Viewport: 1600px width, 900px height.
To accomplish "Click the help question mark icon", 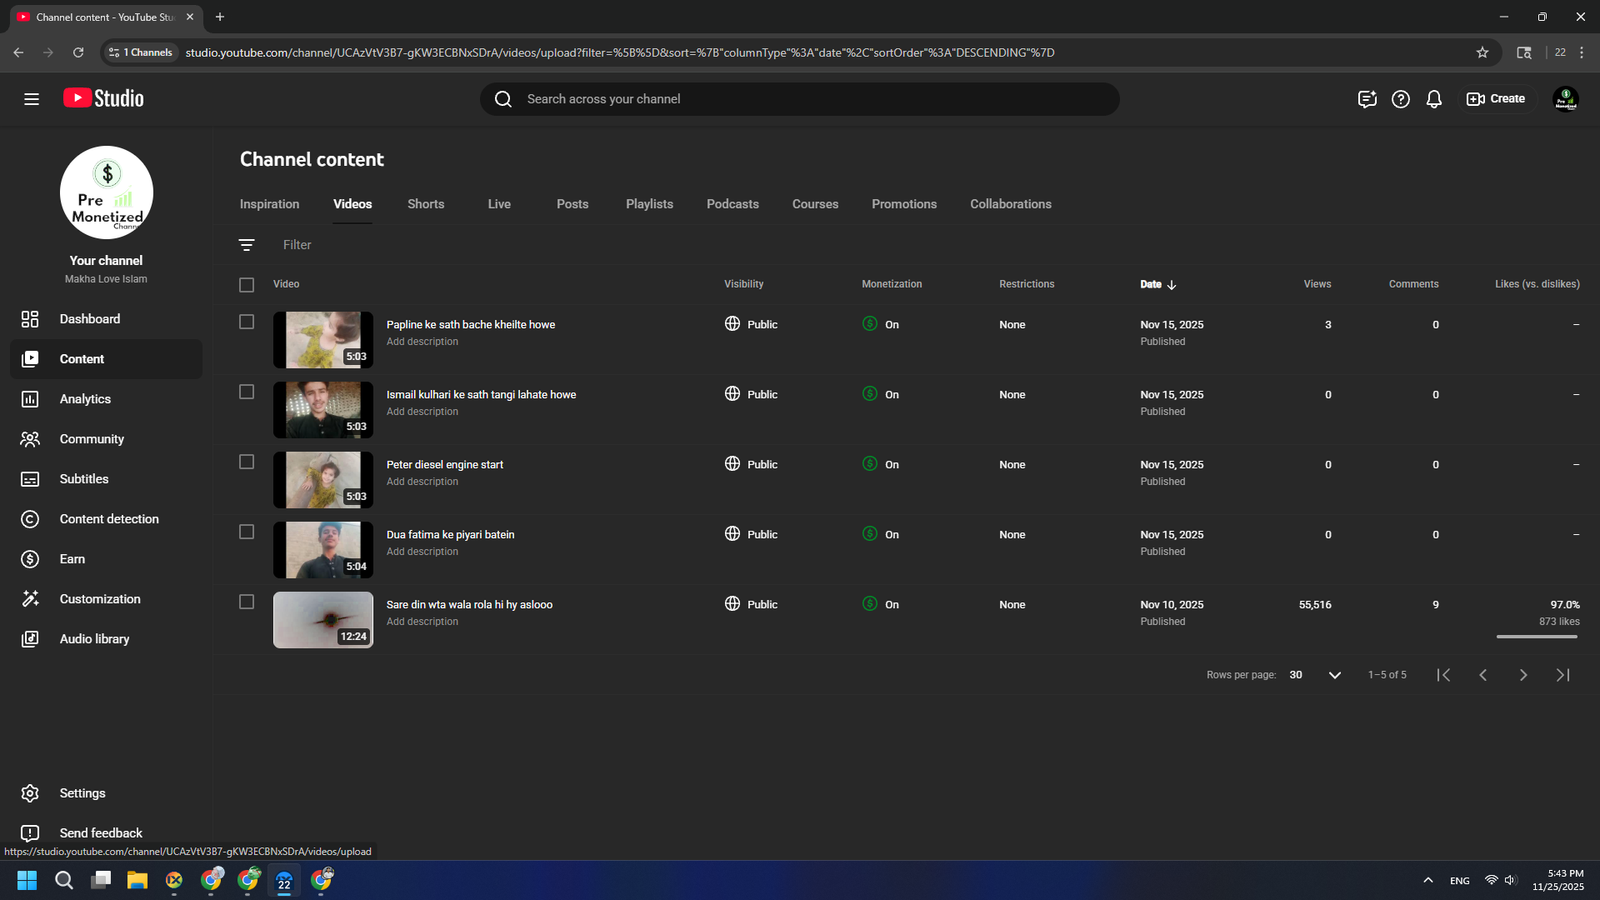I will 1400,99.
